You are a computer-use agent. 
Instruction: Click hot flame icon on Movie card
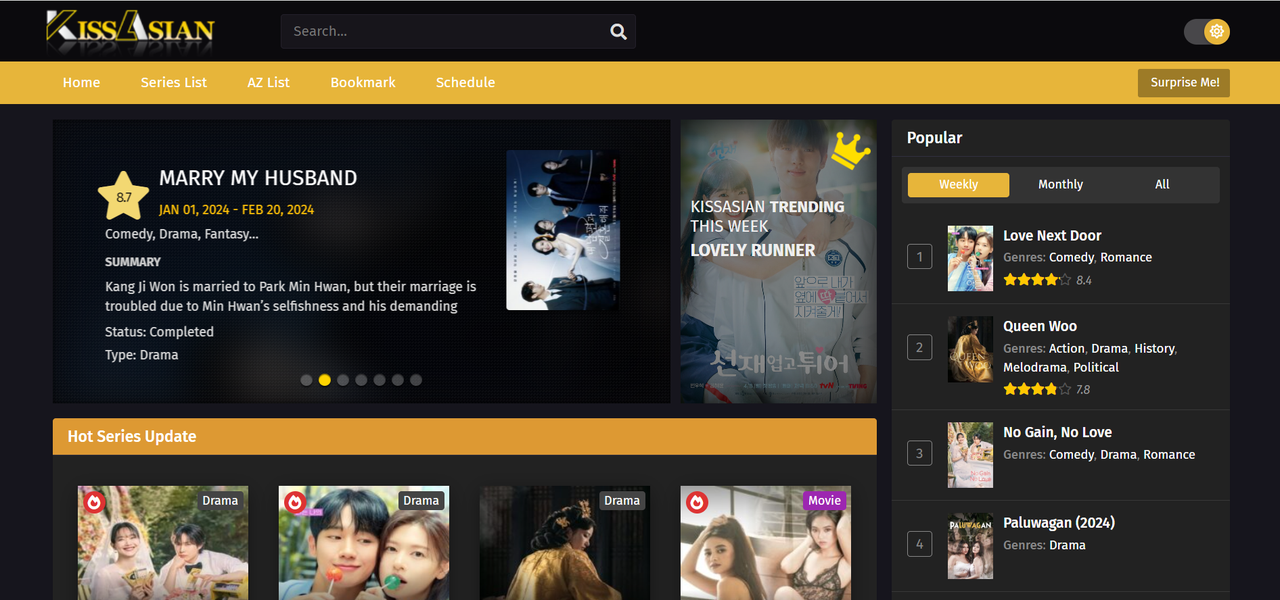pyautogui.click(x=696, y=502)
